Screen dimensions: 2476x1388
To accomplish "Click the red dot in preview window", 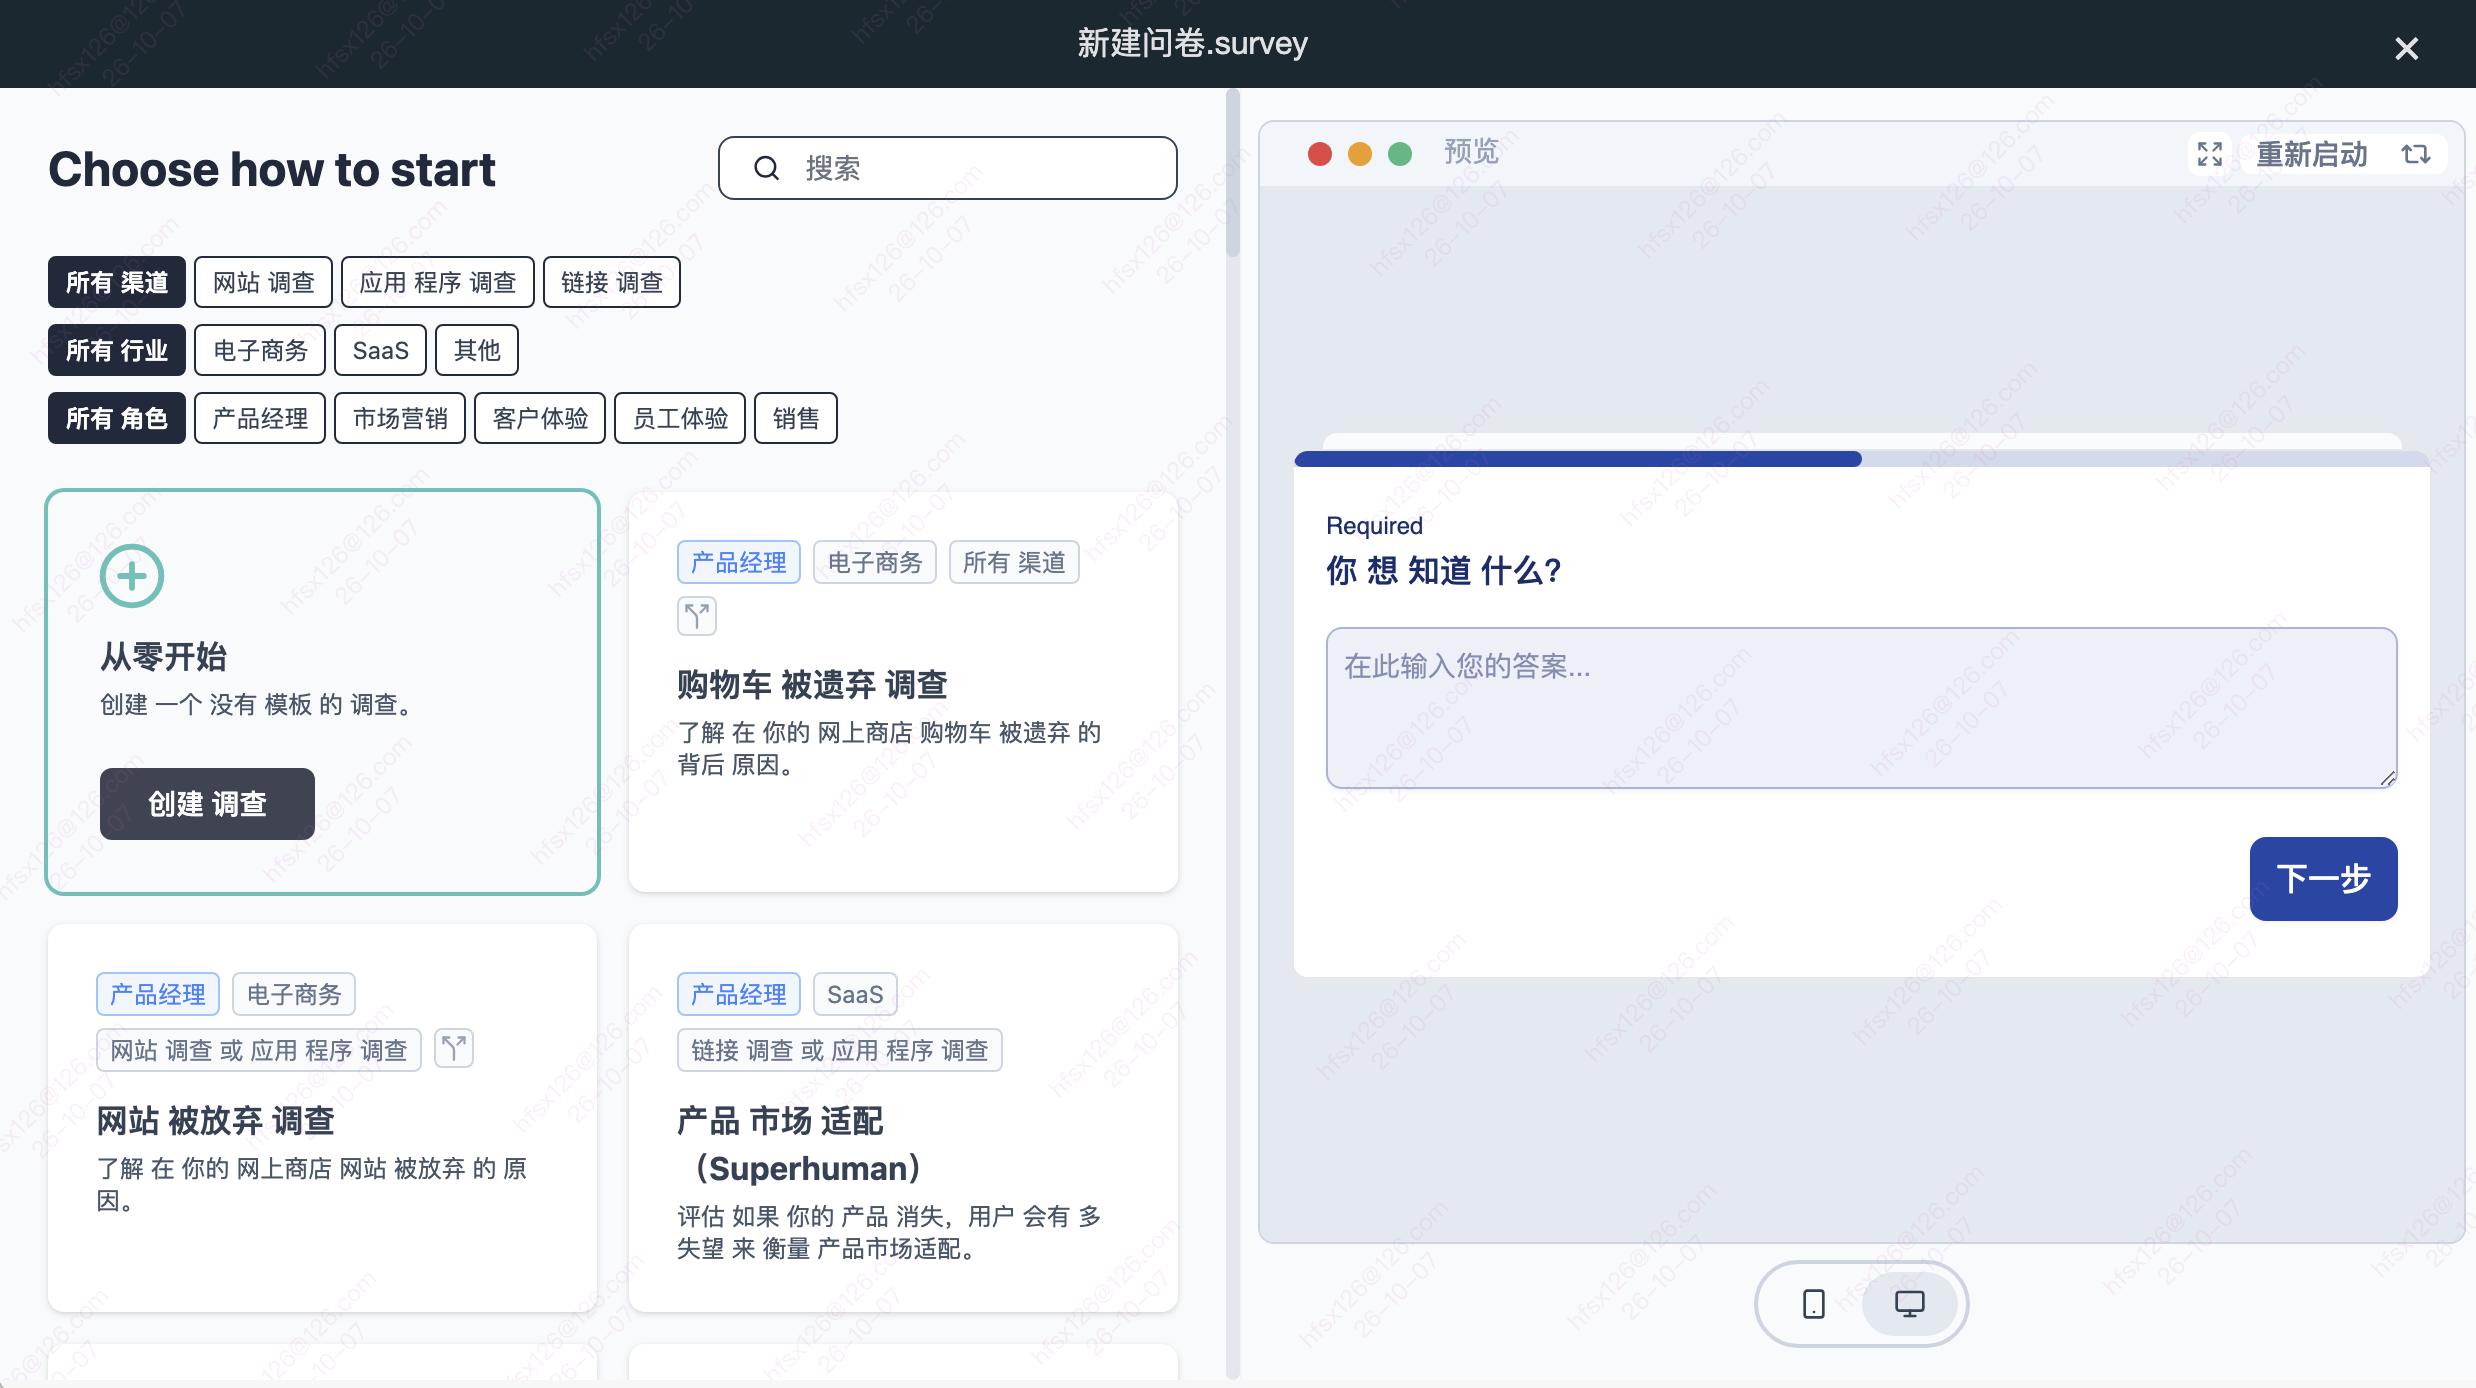I will 1320,153.
